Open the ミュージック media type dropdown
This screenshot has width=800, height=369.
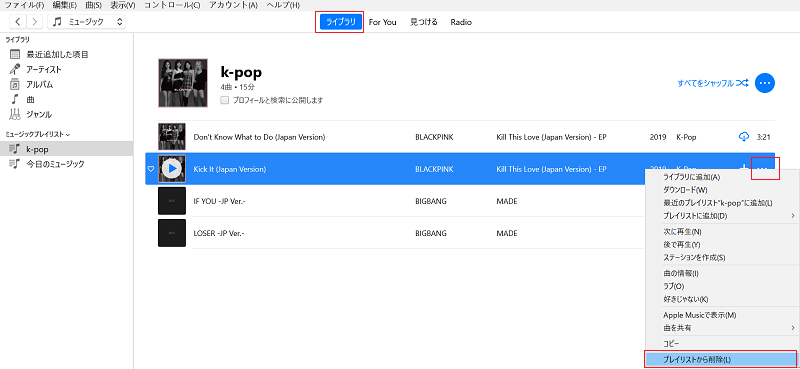pos(86,21)
